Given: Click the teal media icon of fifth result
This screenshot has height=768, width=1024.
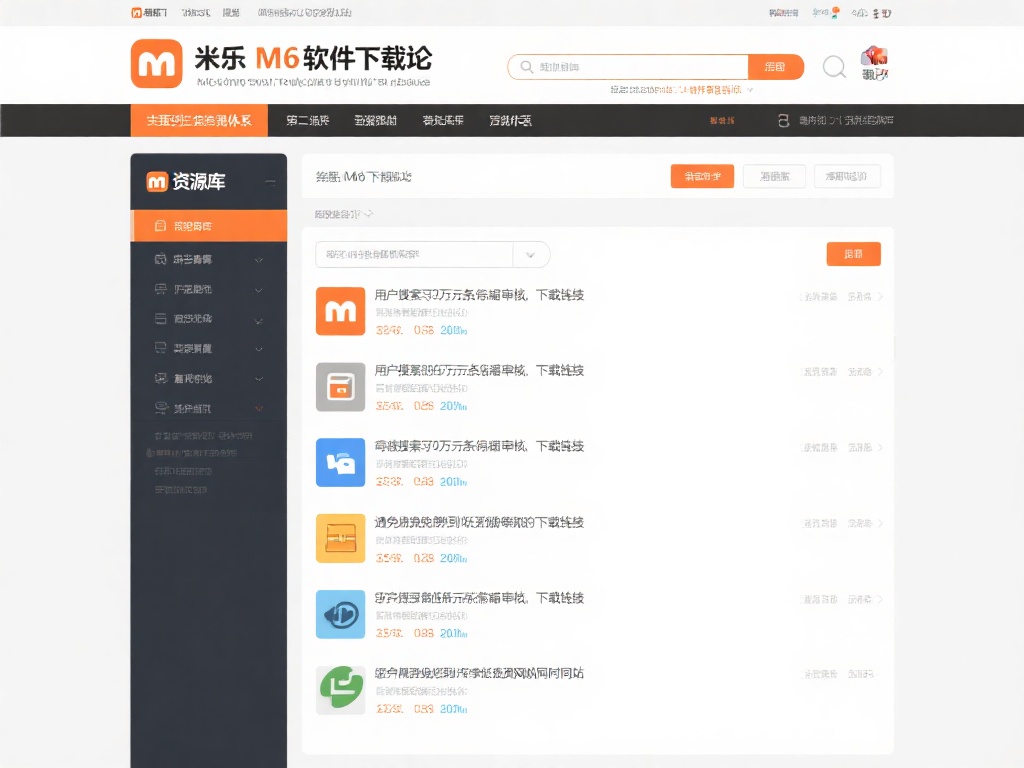Looking at the screenshot, I should 340,614.
